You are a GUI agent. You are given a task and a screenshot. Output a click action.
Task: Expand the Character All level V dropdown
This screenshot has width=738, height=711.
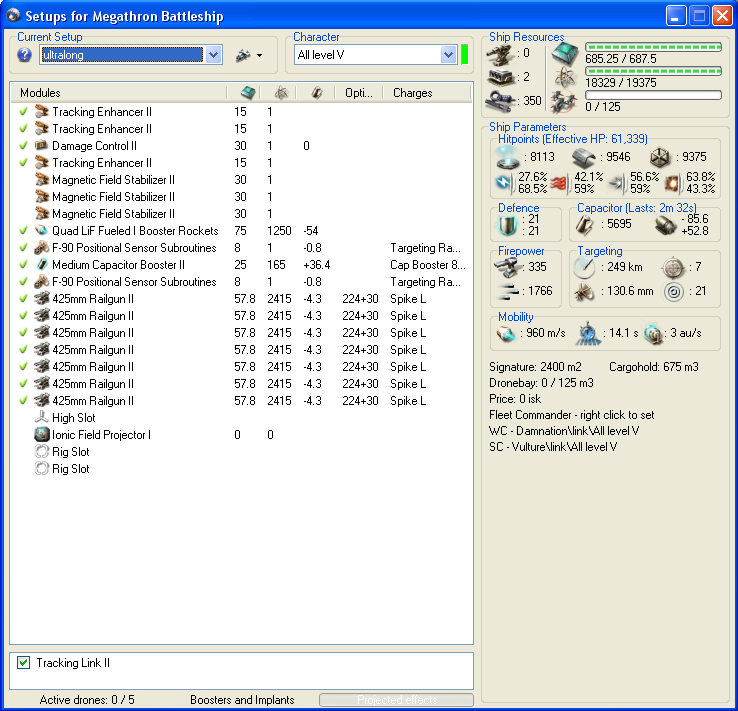[448, 55]
